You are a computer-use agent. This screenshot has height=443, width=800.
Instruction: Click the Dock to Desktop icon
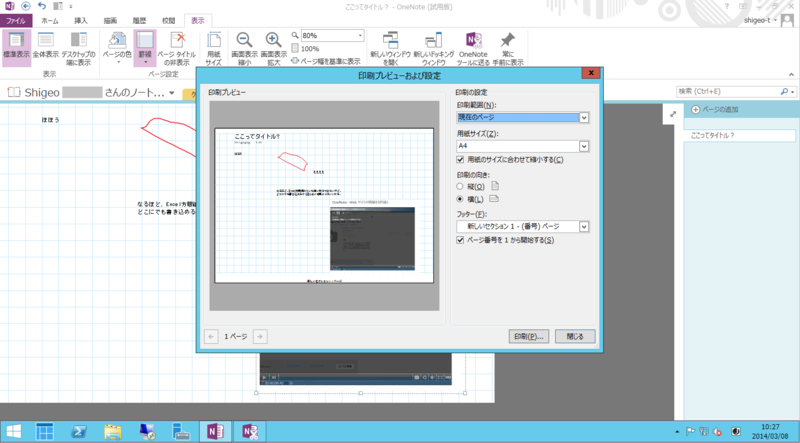coord(78,48)
